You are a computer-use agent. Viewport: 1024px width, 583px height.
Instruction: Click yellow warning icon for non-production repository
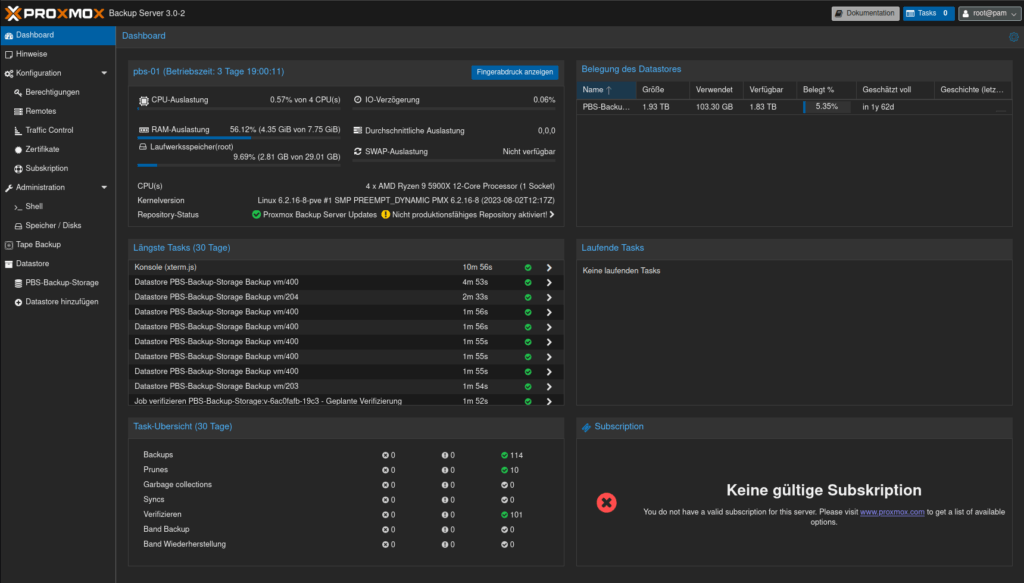click(385, 214)
